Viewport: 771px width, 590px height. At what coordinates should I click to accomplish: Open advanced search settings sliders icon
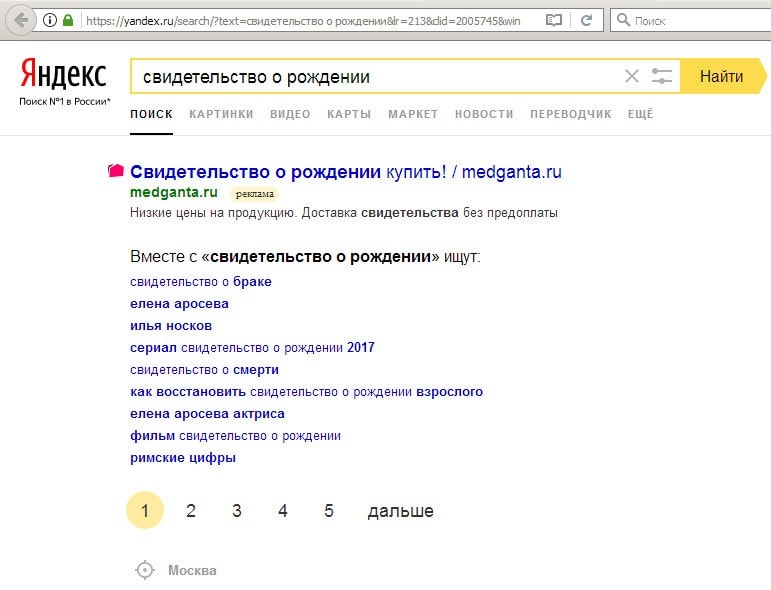coord(661,76)
